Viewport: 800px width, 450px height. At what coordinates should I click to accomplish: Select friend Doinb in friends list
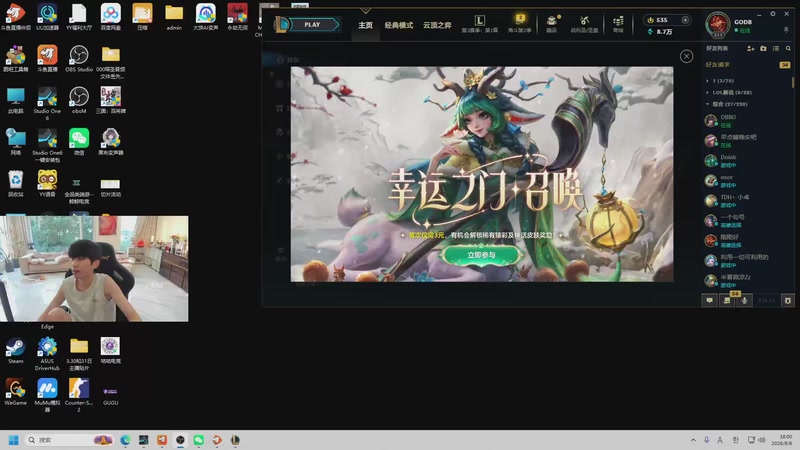coord(747,161)
